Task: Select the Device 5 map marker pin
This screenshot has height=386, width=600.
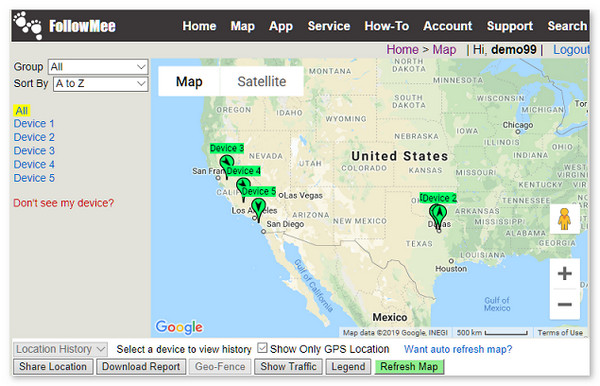Action: [x=259, y=210]
